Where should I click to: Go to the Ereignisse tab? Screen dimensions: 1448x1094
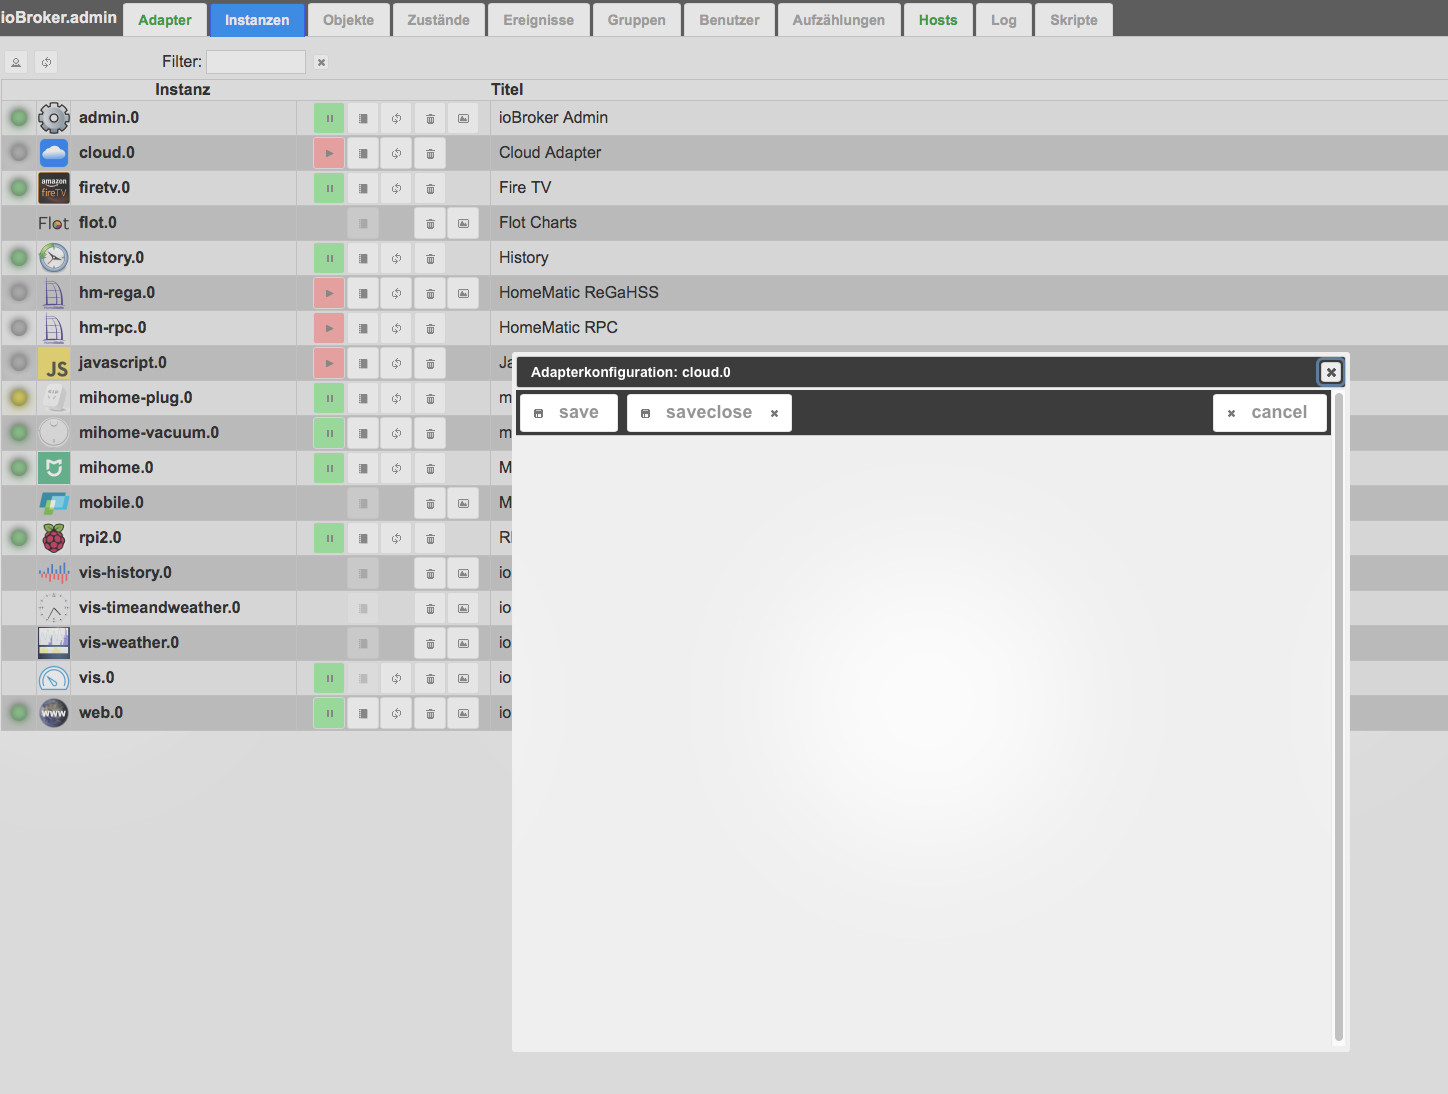[539, 20]
